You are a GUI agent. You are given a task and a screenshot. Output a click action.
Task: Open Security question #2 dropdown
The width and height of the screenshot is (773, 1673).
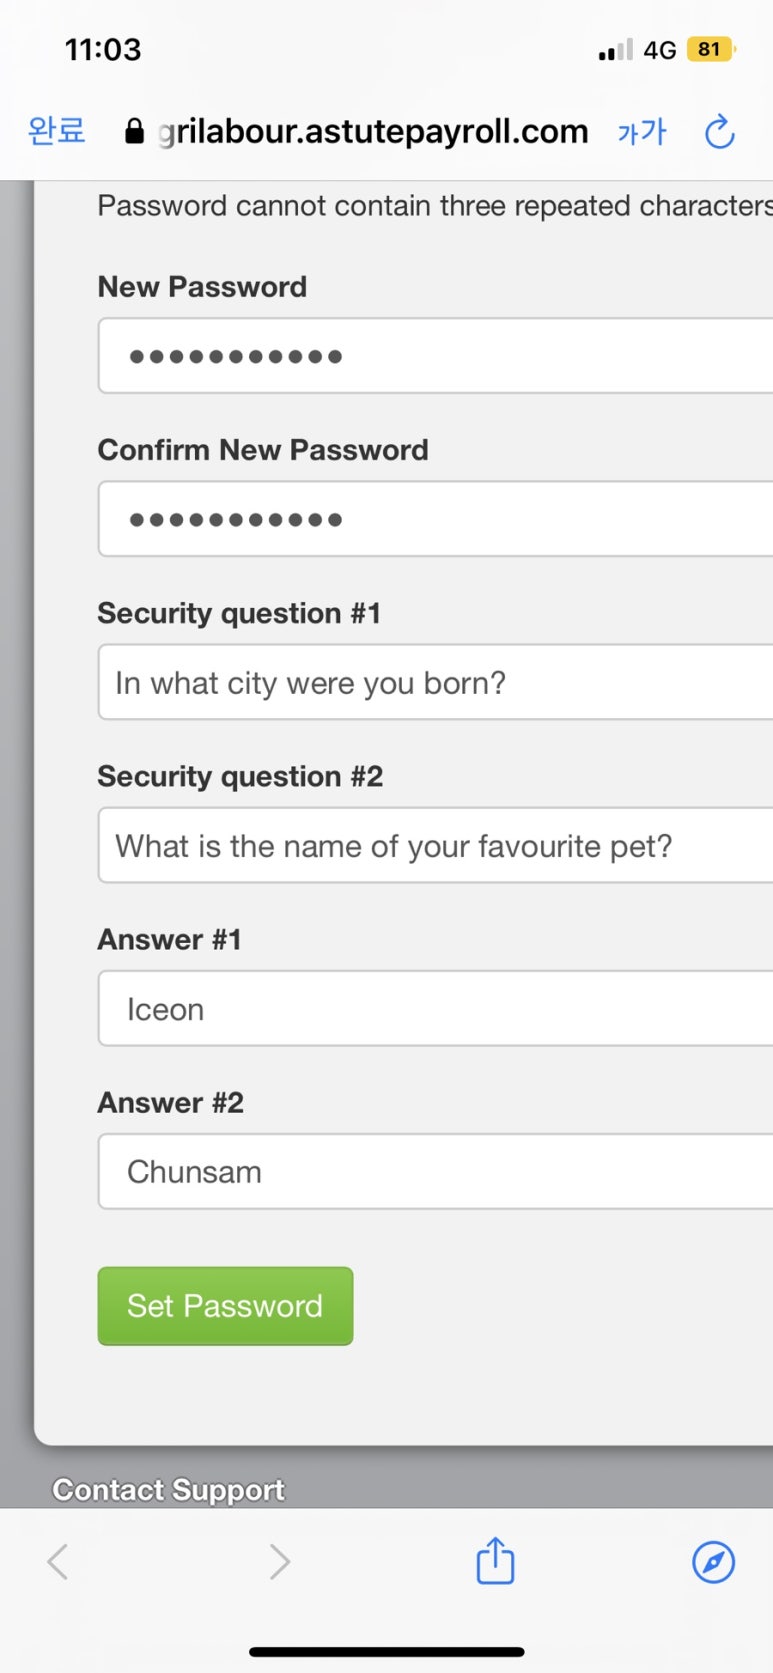[436, 845]
